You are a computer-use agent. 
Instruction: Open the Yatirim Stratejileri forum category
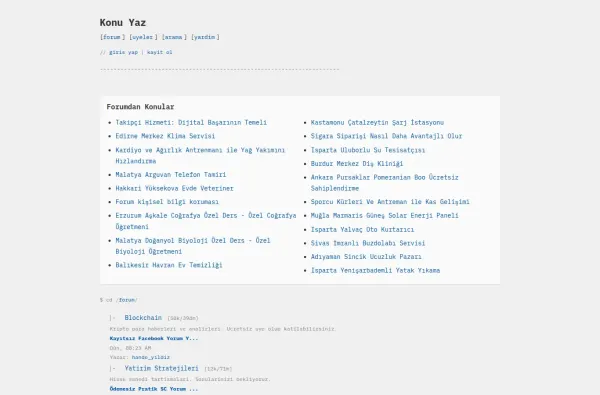[x=161, y=368]
